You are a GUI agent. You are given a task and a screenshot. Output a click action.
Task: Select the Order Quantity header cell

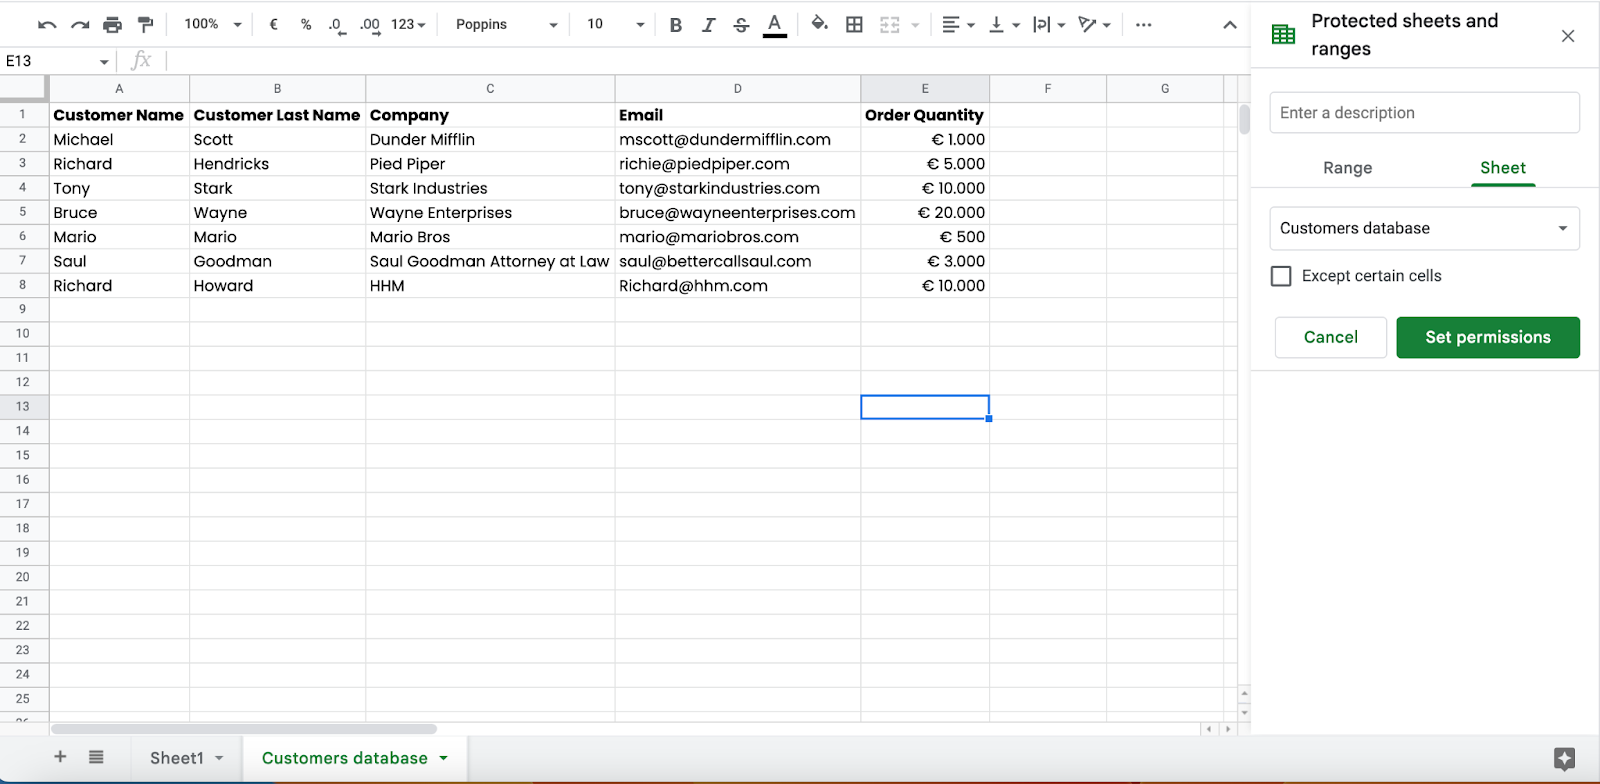coord(925,115)
